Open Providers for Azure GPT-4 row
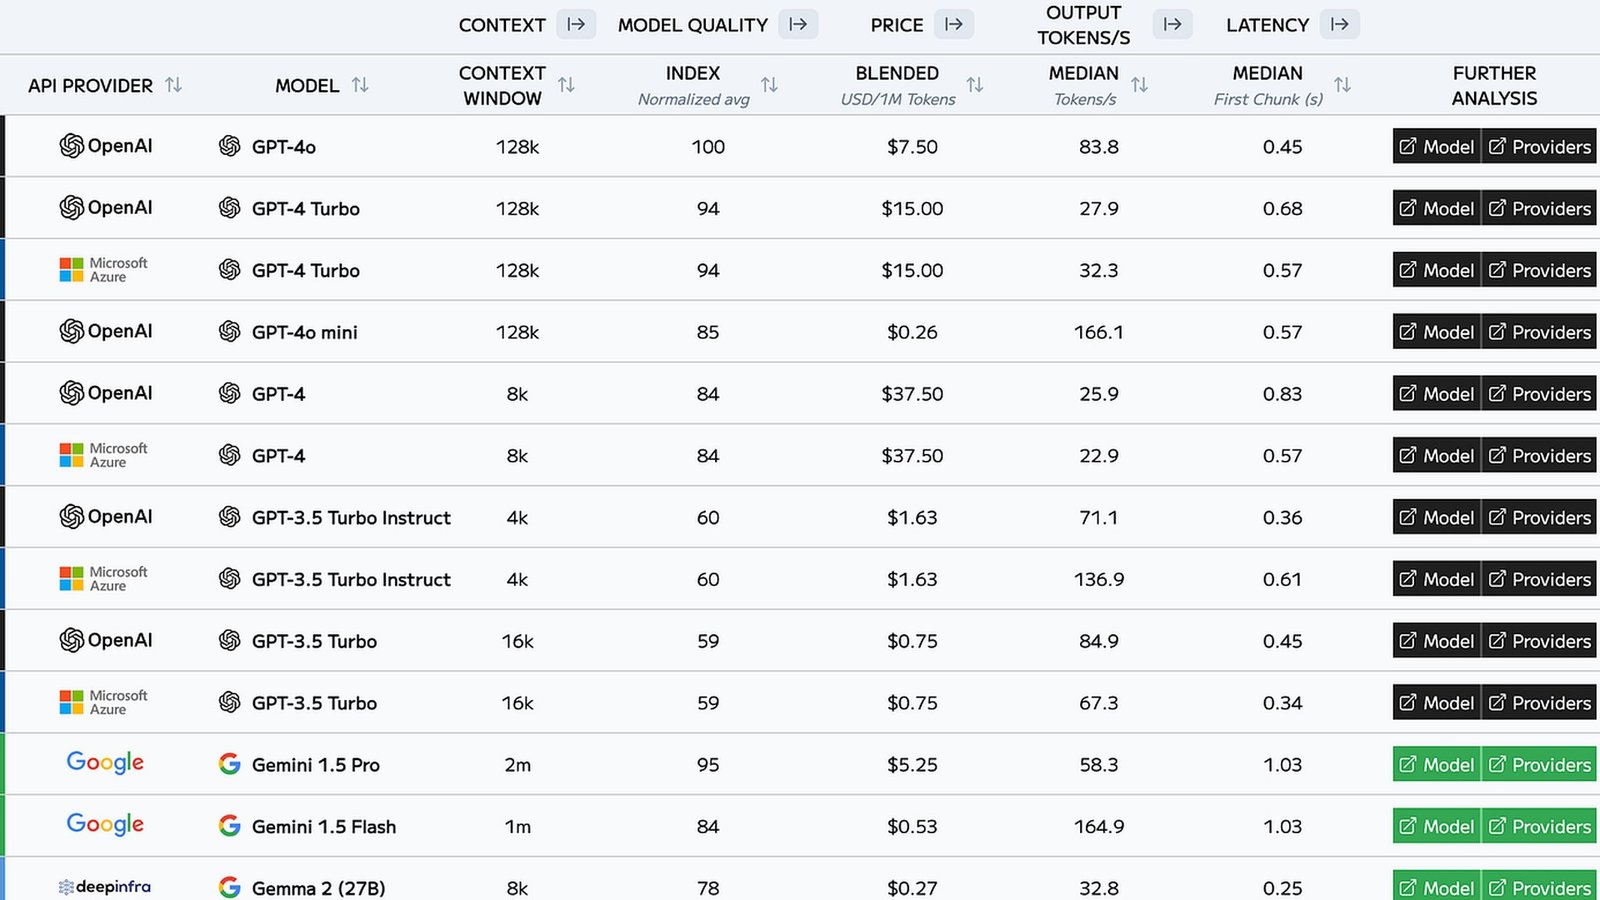Image resolution: width=1600 pixels, height=900 pixels. click(1539, 455)
